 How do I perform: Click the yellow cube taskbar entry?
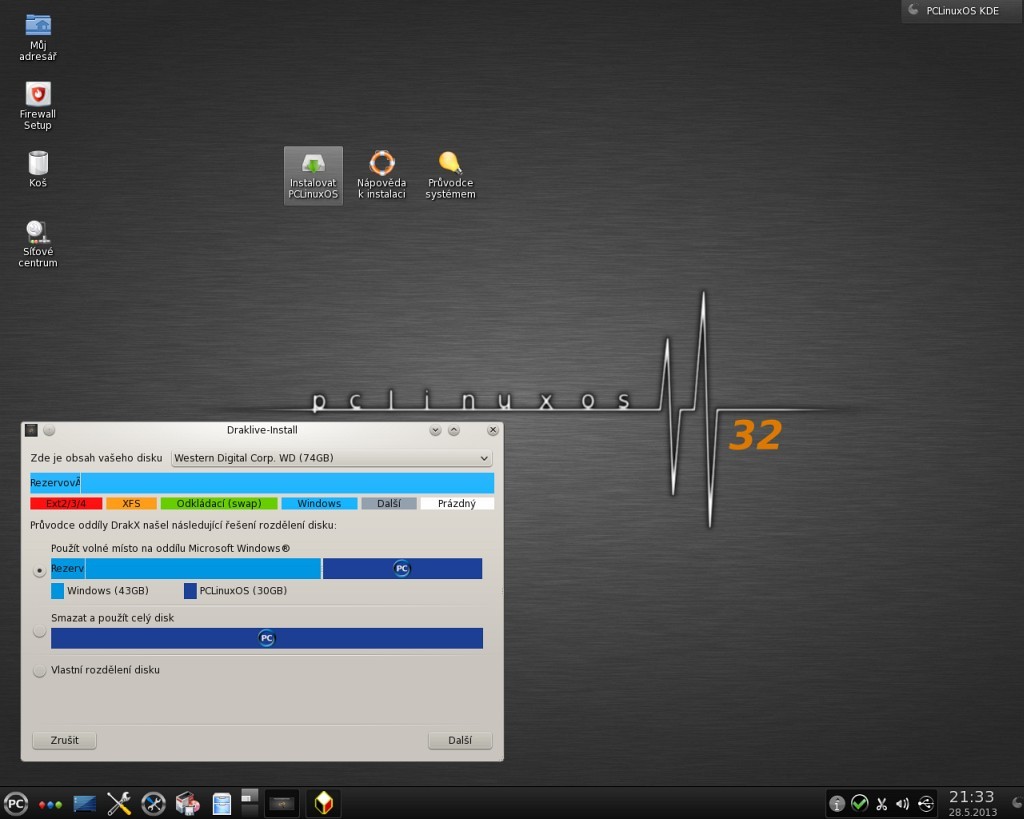coord(323,803)
